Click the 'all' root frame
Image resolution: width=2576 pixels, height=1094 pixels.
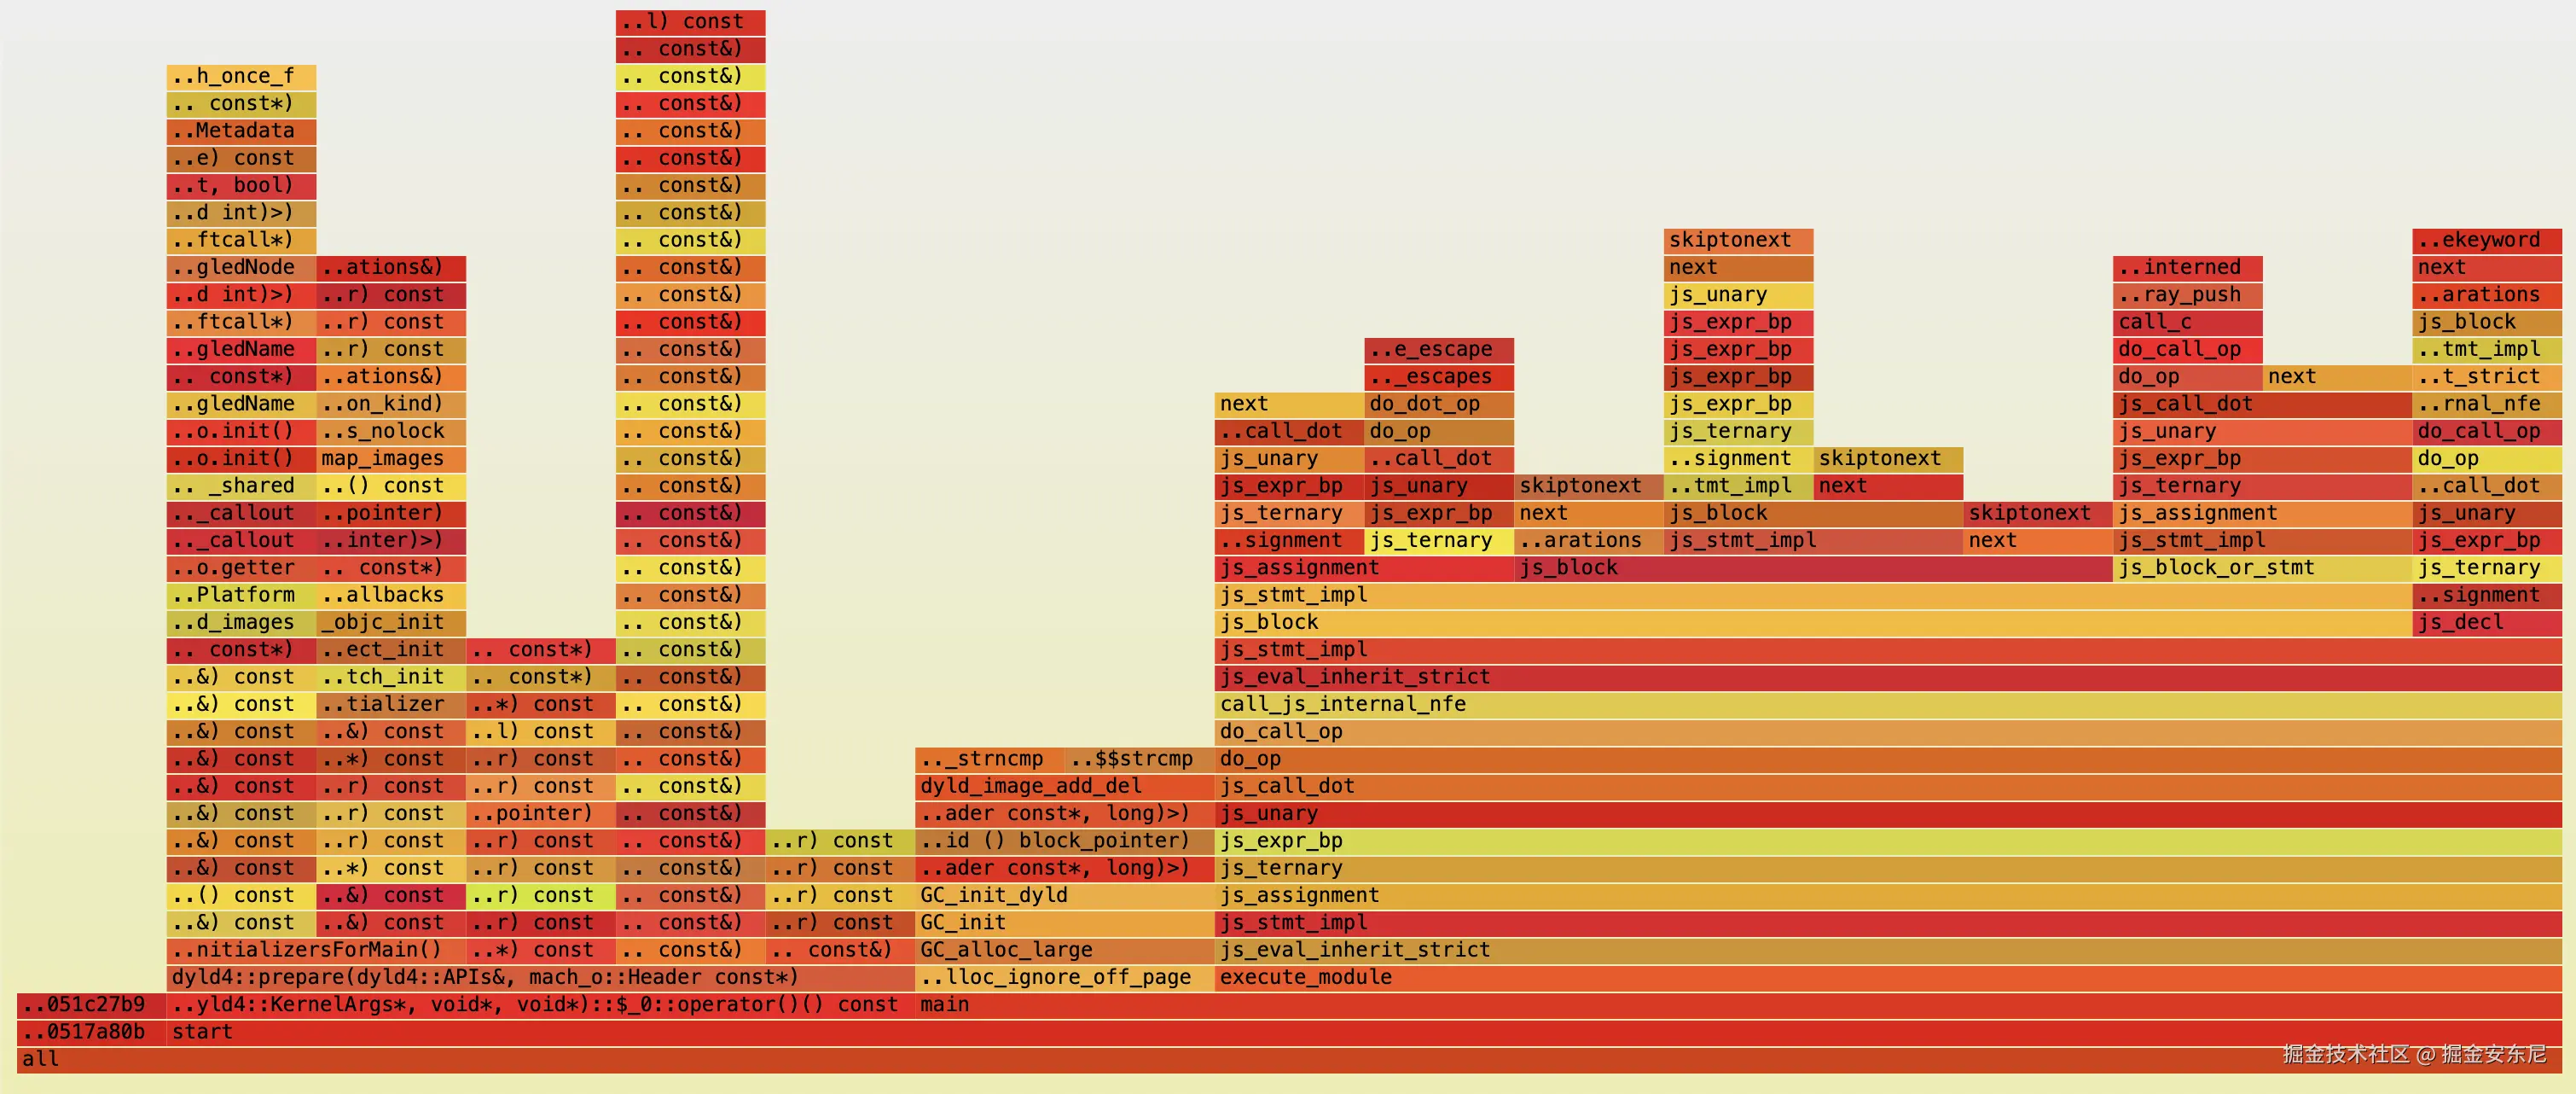click(x=1288, y=1059)
